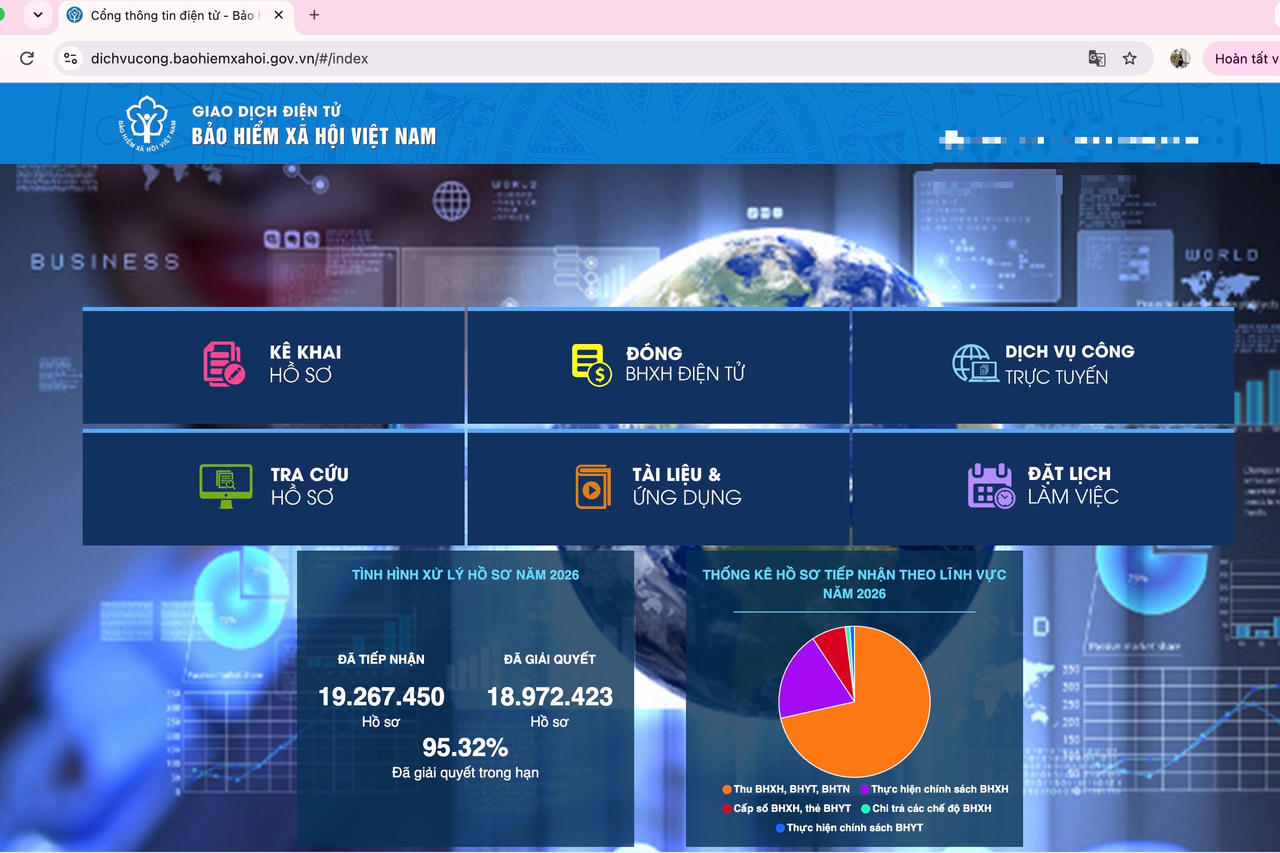Screen dimensions: 1280x853
Task: View site information icon beside URL
Action: pyautogui.click(x=70, y=59)
